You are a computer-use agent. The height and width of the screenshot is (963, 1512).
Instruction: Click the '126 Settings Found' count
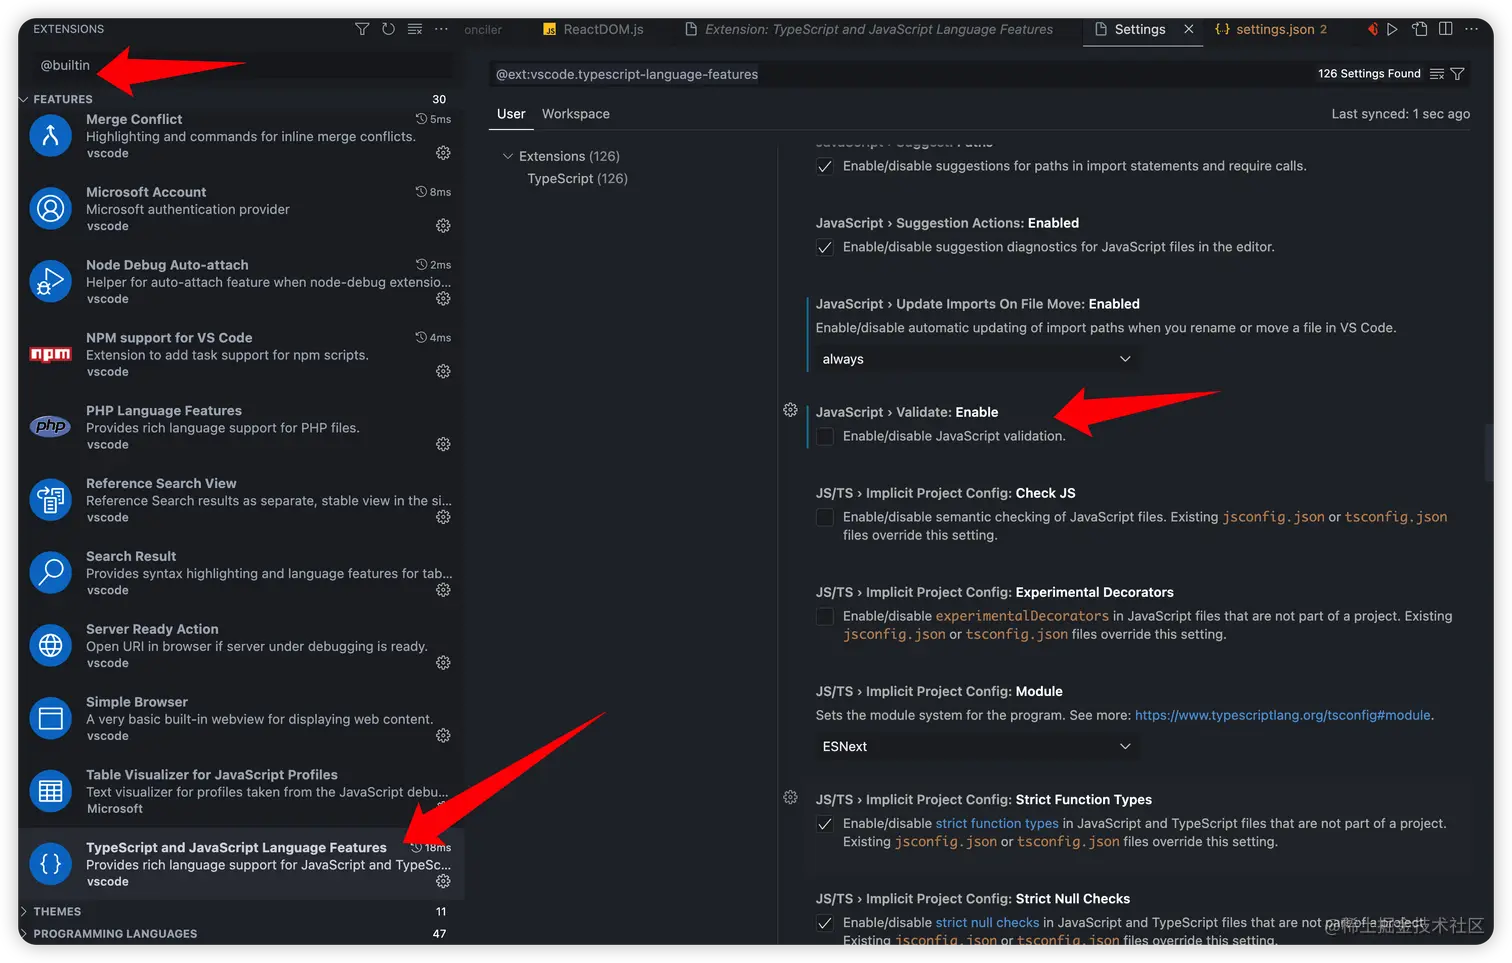tap(1369, 74)
